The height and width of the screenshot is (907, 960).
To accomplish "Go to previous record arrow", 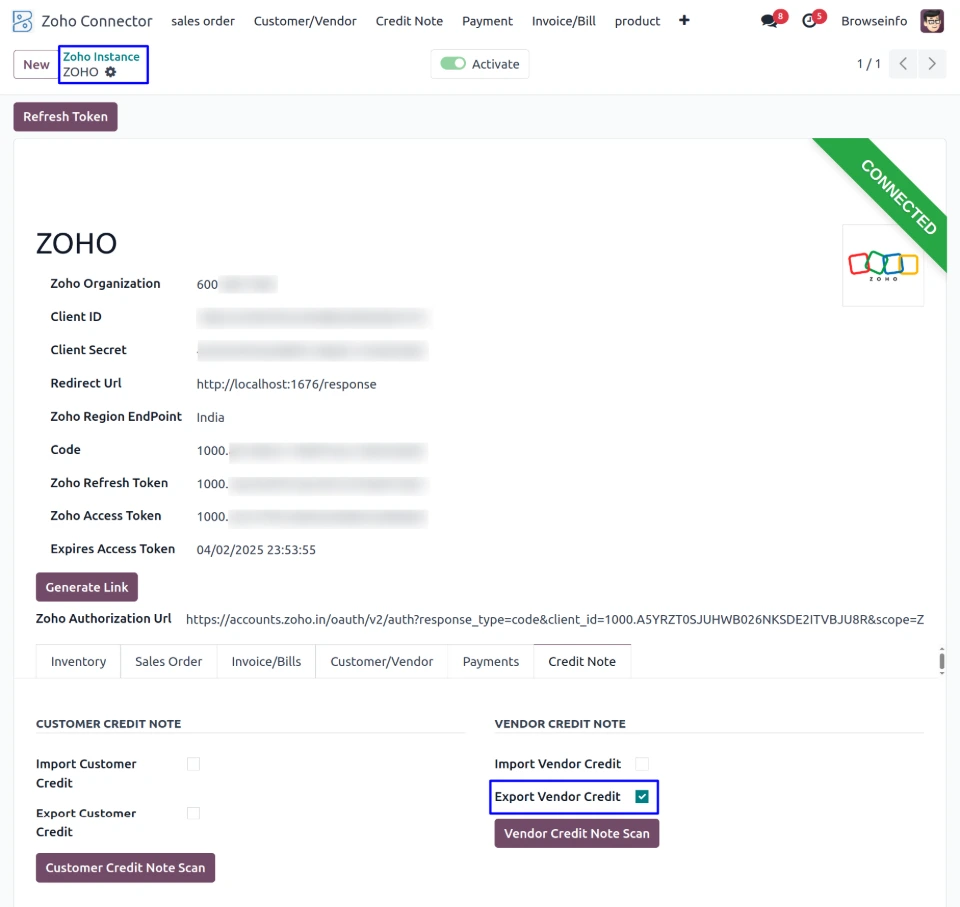I will [903, 64].
